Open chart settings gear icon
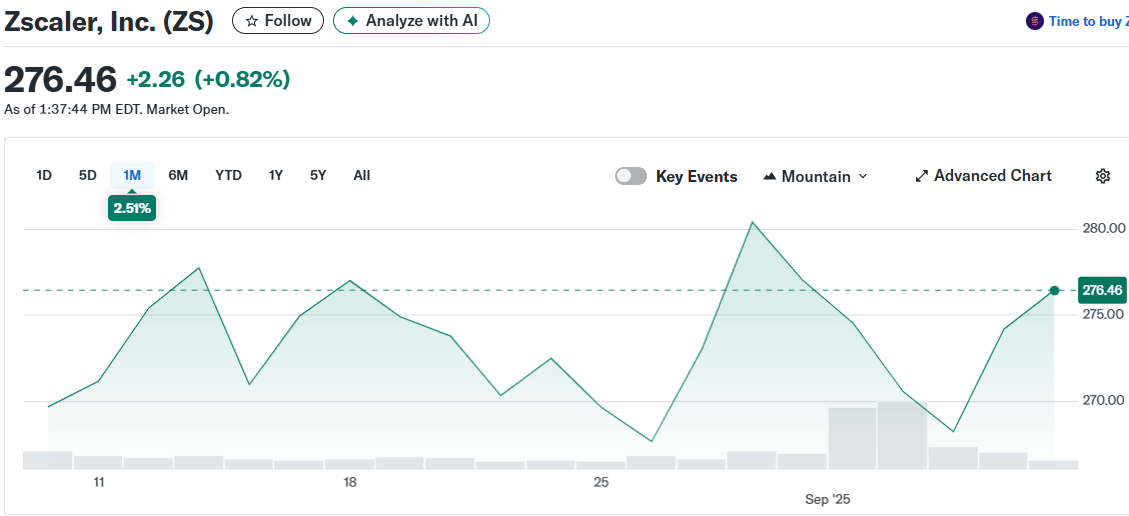 (1103, 176)
